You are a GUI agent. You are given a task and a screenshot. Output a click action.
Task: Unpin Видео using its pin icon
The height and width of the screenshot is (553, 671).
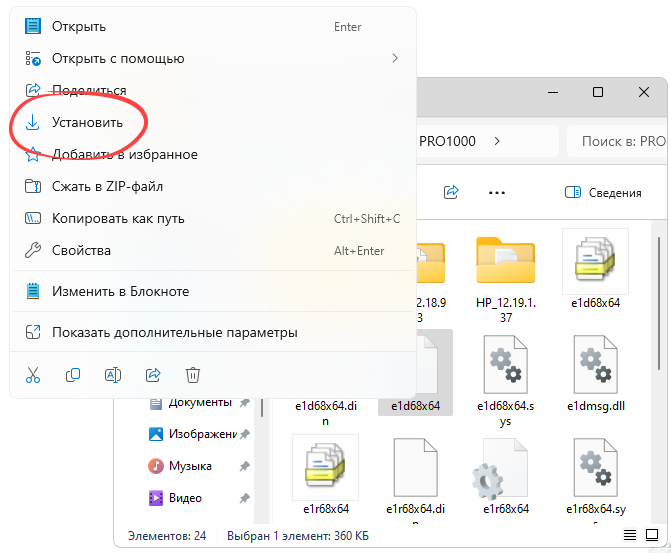click(x=244, y=498)
